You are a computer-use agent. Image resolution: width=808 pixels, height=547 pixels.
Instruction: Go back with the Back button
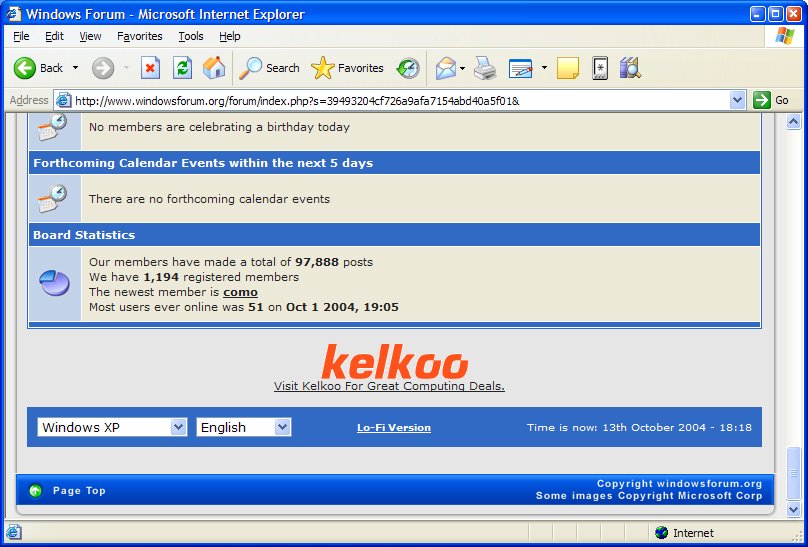38,68
